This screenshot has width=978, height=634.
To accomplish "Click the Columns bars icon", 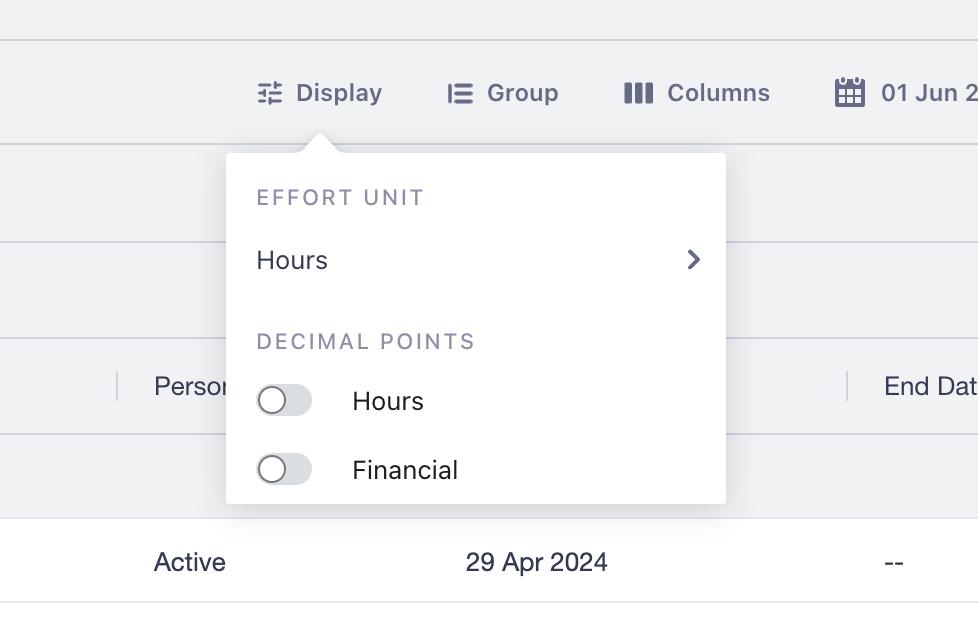I will (x=639, y=93).
